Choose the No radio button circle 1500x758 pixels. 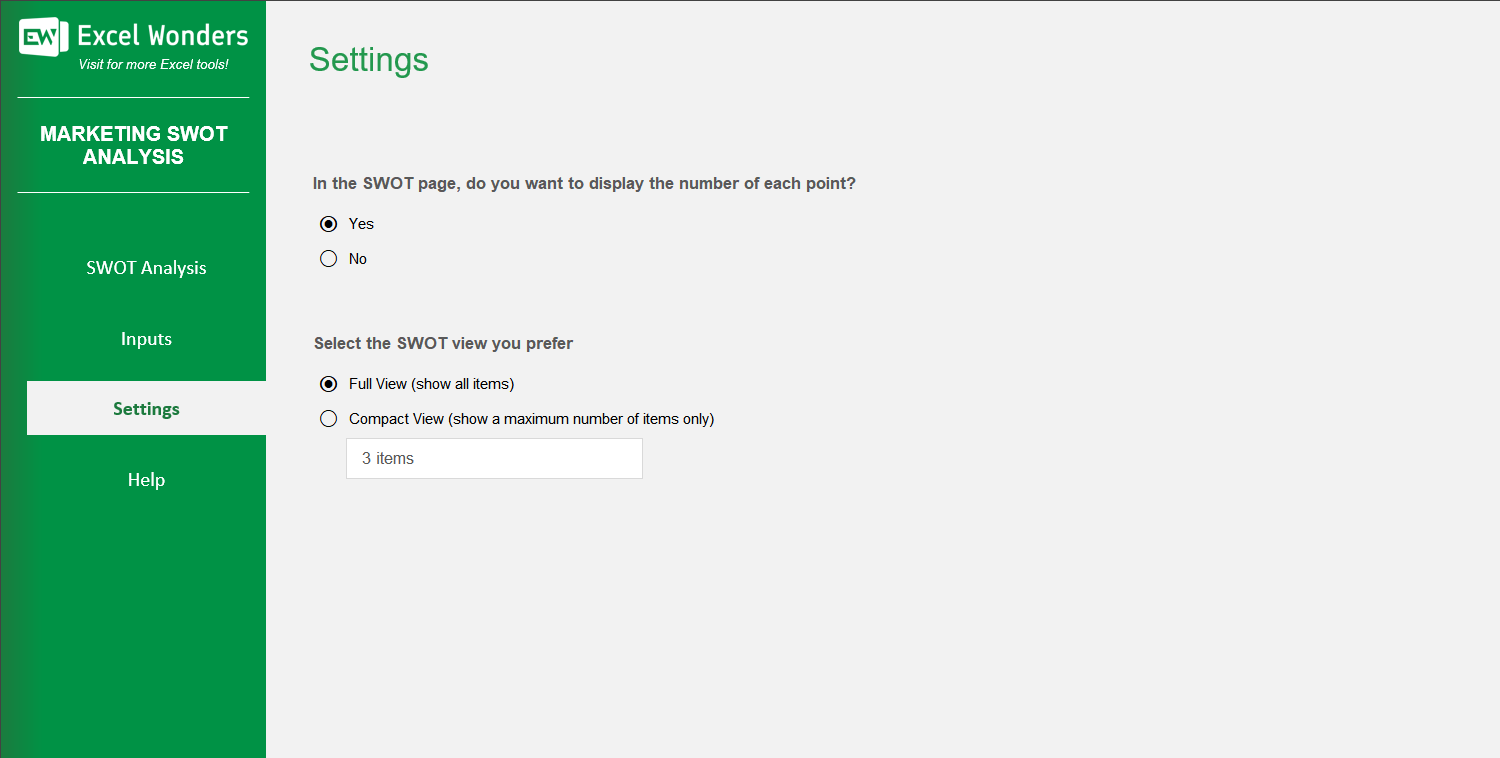tap(328, 259)
